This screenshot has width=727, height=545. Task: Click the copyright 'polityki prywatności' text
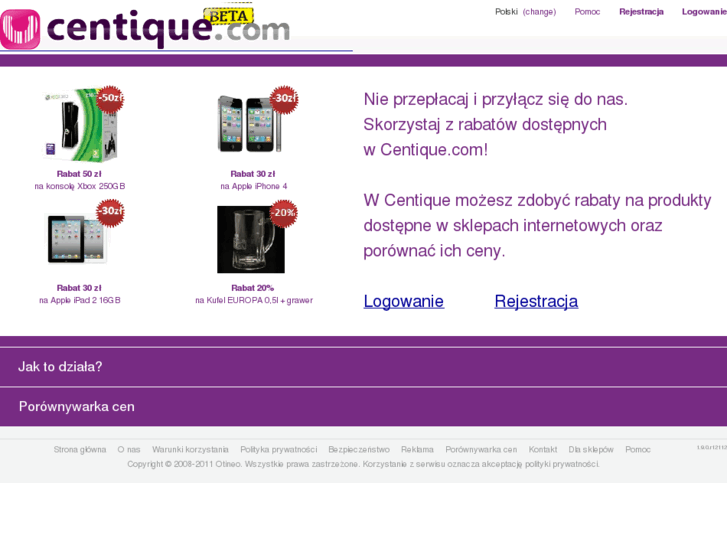[x=562, y=464]
